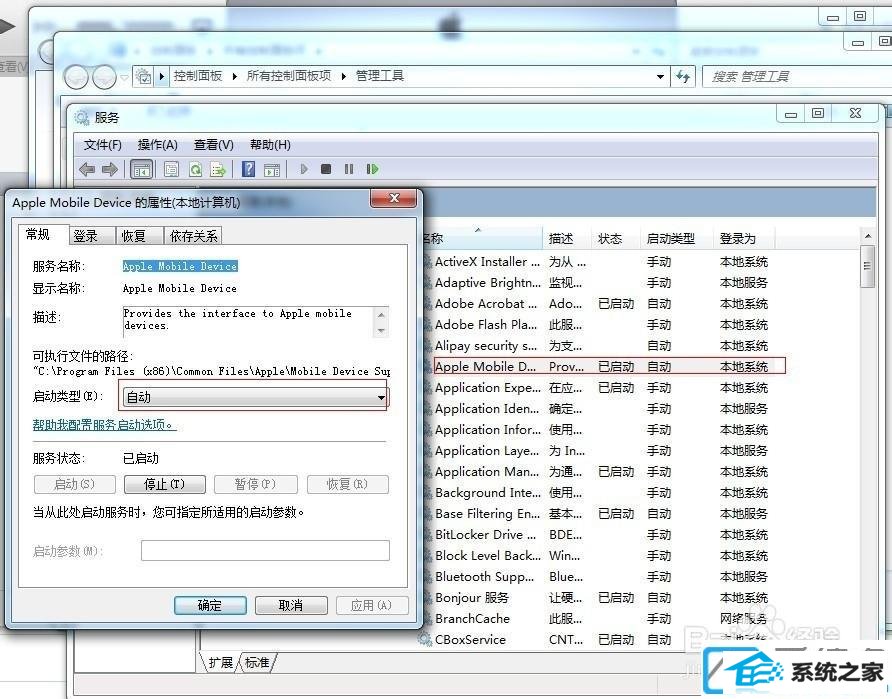
Task: Open the 帮助(H) menu
Action: 270,145
